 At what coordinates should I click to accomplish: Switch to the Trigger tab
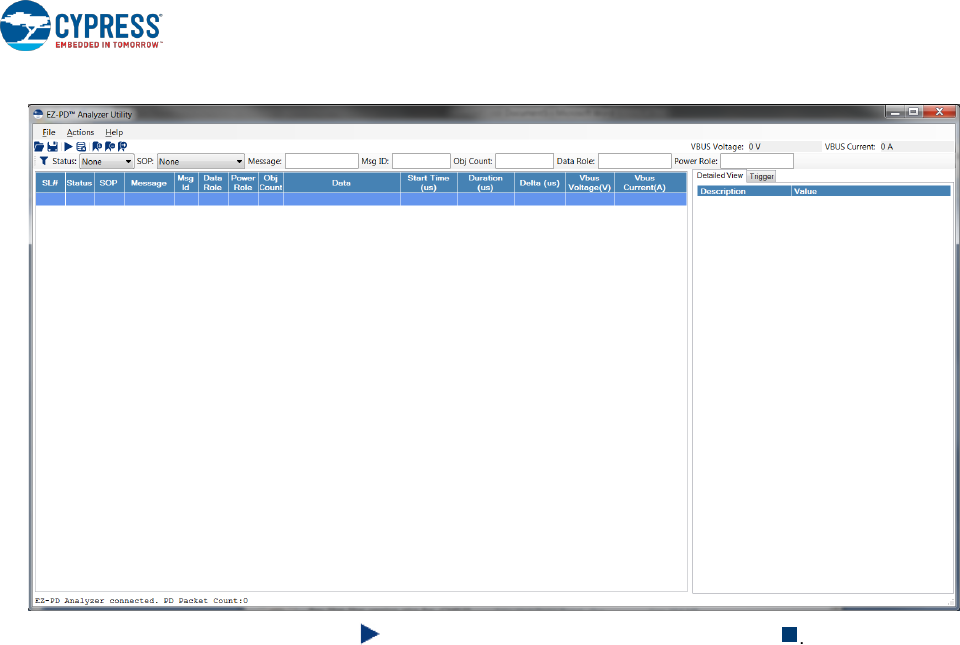pyautogui.click(x=762, y=176)
